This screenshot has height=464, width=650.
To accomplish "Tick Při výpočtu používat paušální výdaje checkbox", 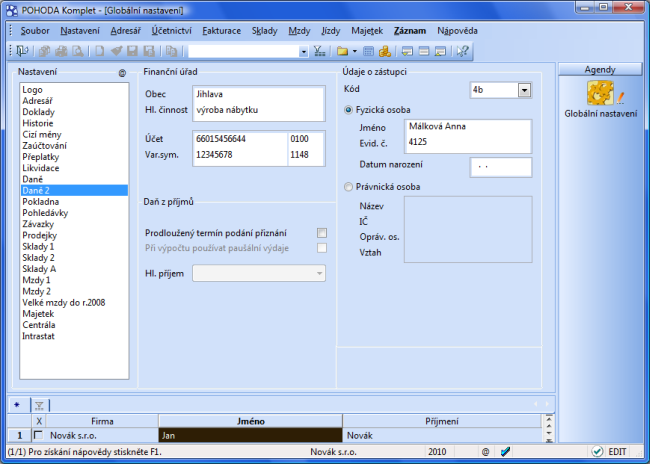I will [322, 248].
